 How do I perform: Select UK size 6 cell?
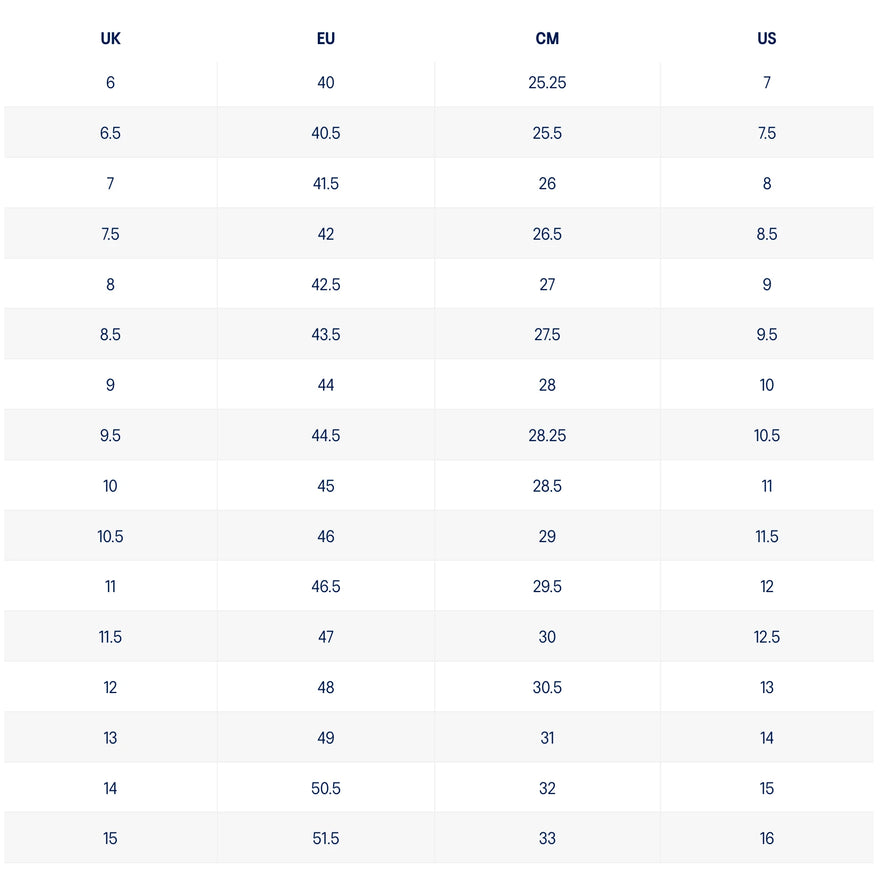click(110, 83)
